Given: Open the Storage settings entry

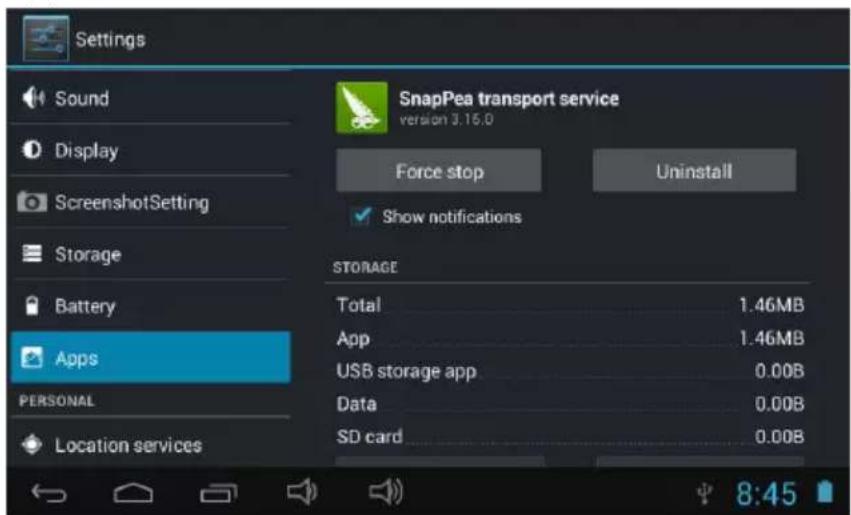Looking at the screenshot, I should [150, 254].
